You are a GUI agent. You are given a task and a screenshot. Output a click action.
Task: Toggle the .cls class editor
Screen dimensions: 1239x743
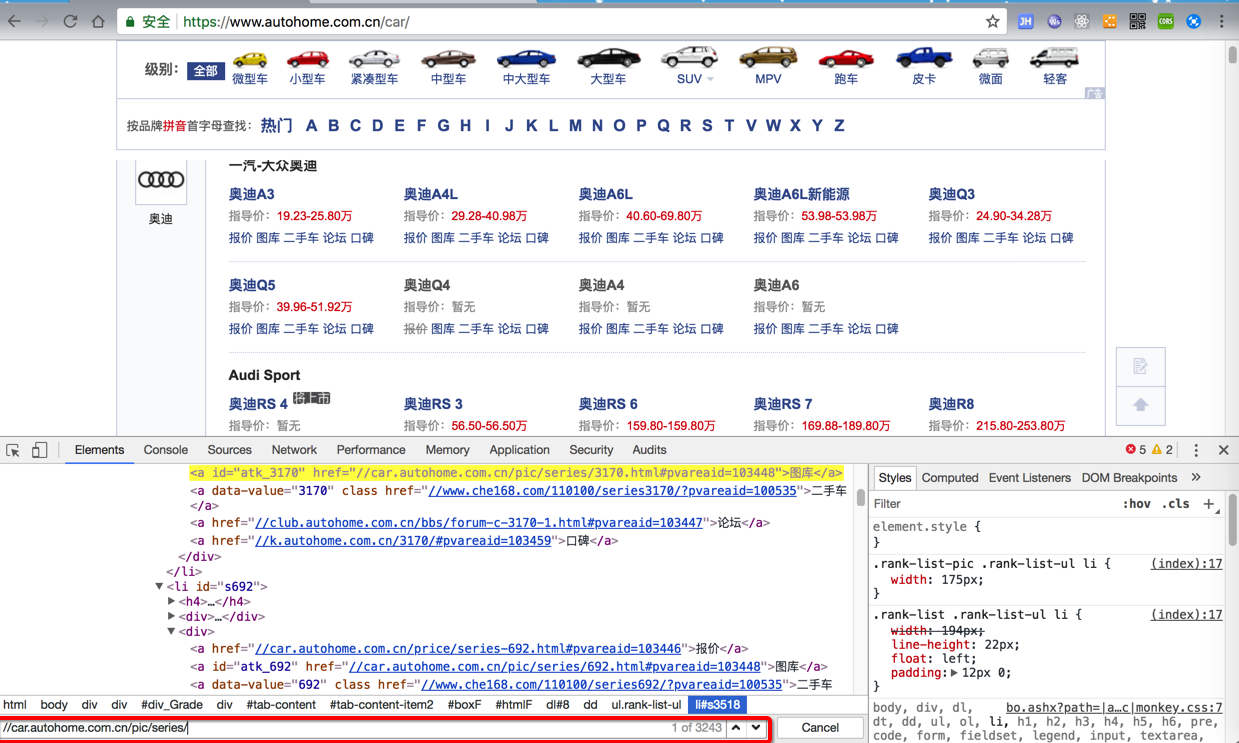coord(1176,504)
